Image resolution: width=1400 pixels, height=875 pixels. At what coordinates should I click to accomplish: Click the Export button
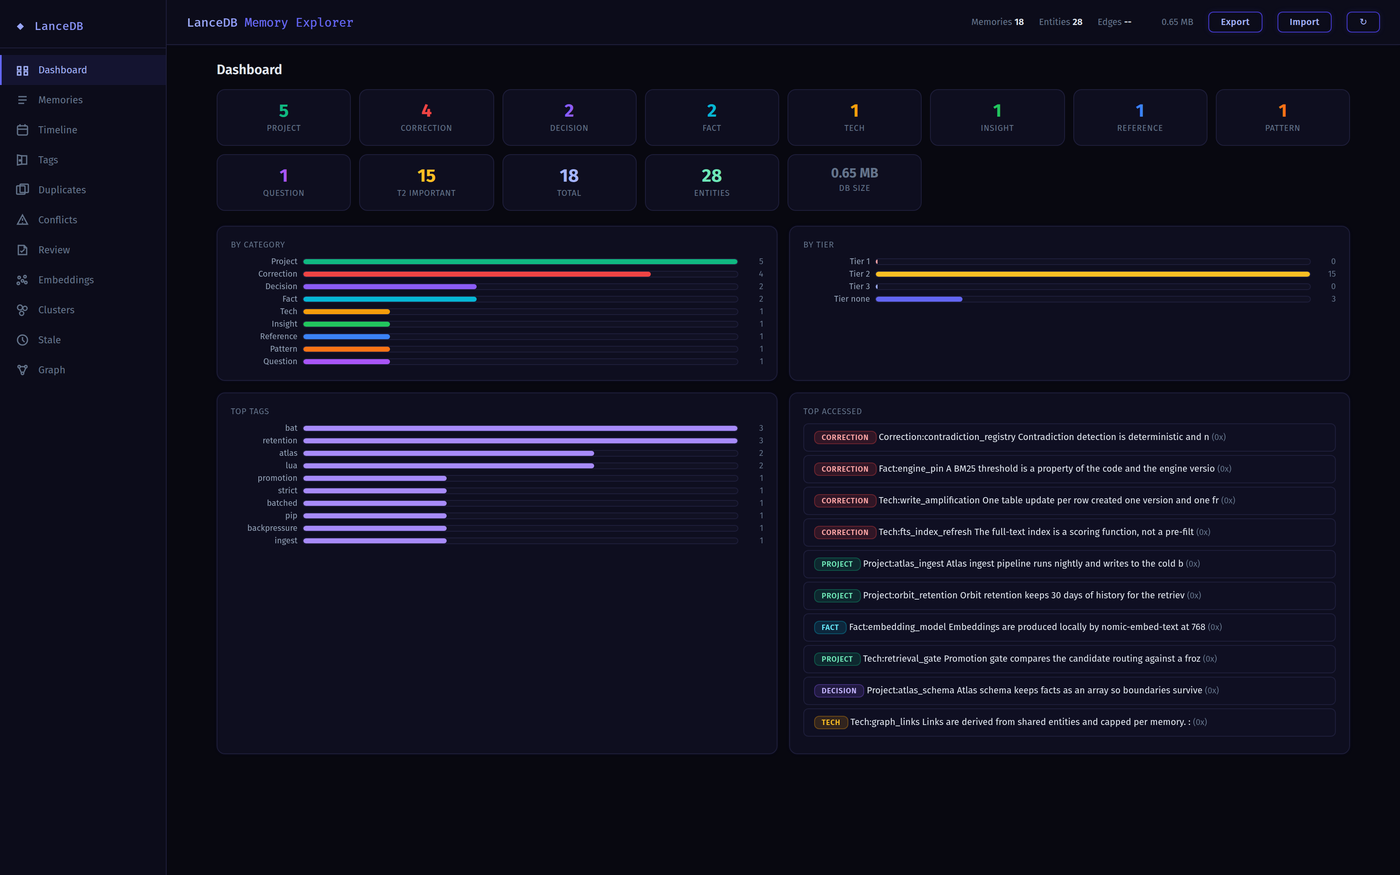click(1235, 22)
